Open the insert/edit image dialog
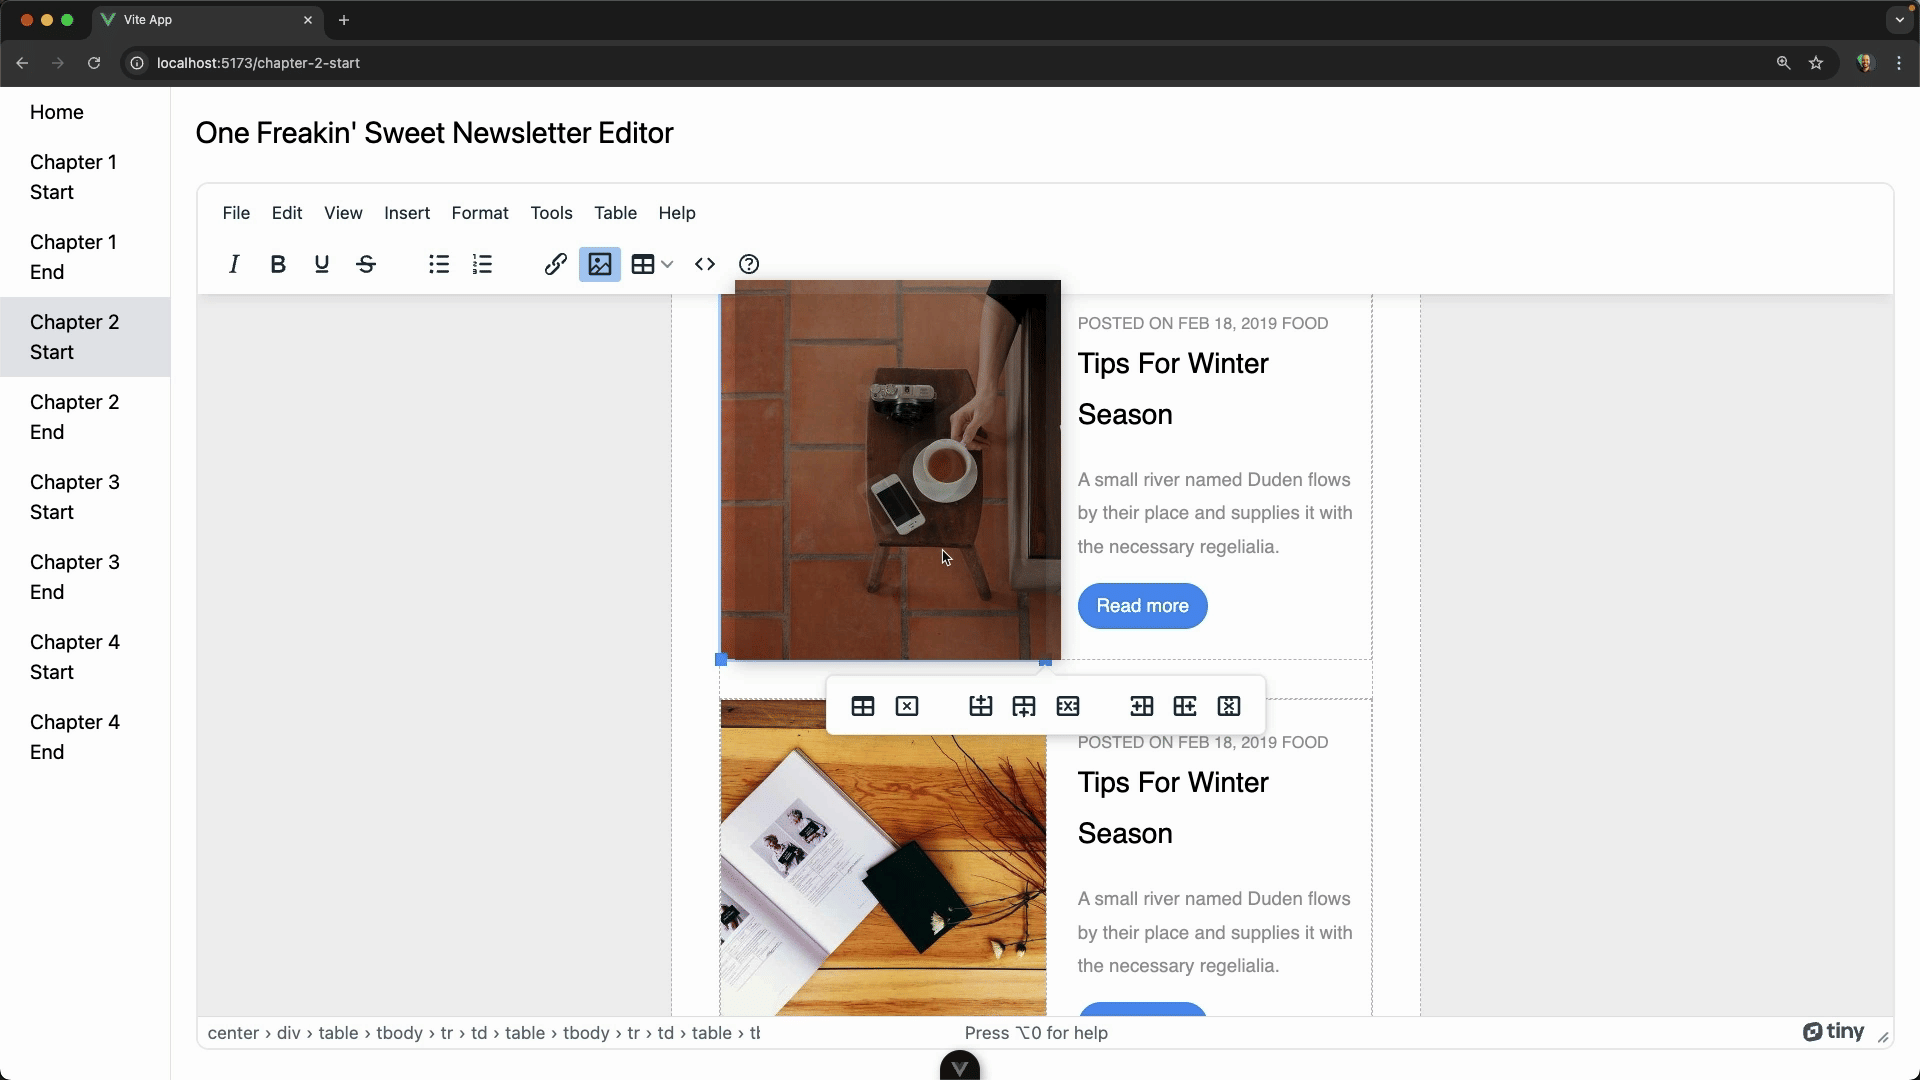This screenshot has width=1920, height=1080. (600, 264)
